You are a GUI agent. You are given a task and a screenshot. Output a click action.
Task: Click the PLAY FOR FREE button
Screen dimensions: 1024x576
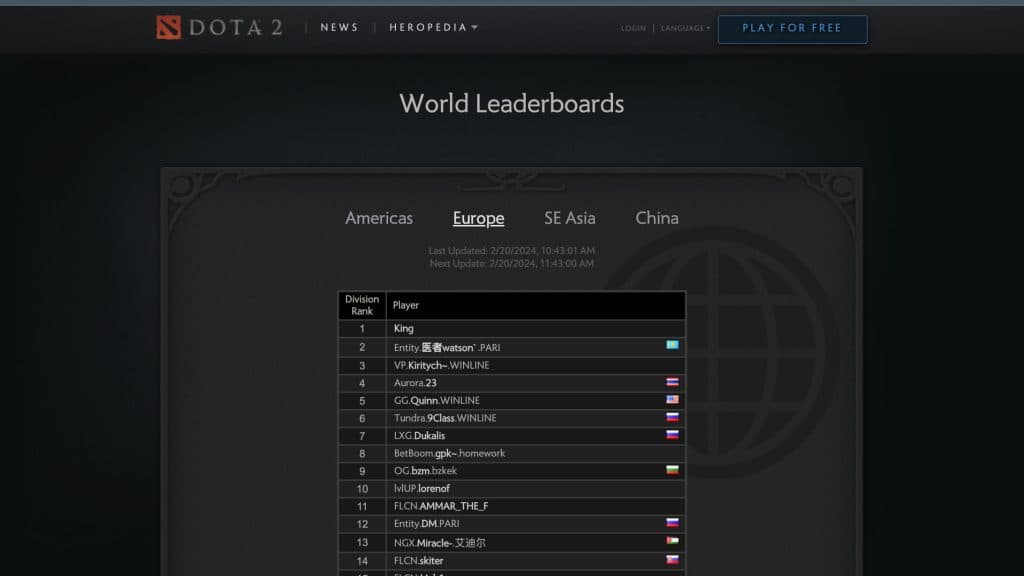tap(792, 28)
